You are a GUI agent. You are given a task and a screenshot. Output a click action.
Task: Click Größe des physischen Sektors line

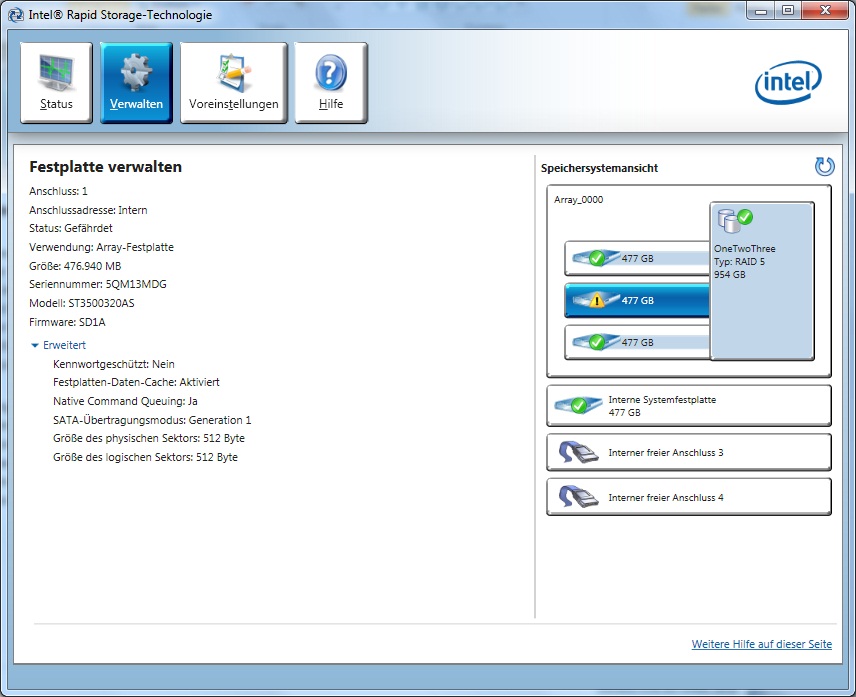[x=149, y=438]
